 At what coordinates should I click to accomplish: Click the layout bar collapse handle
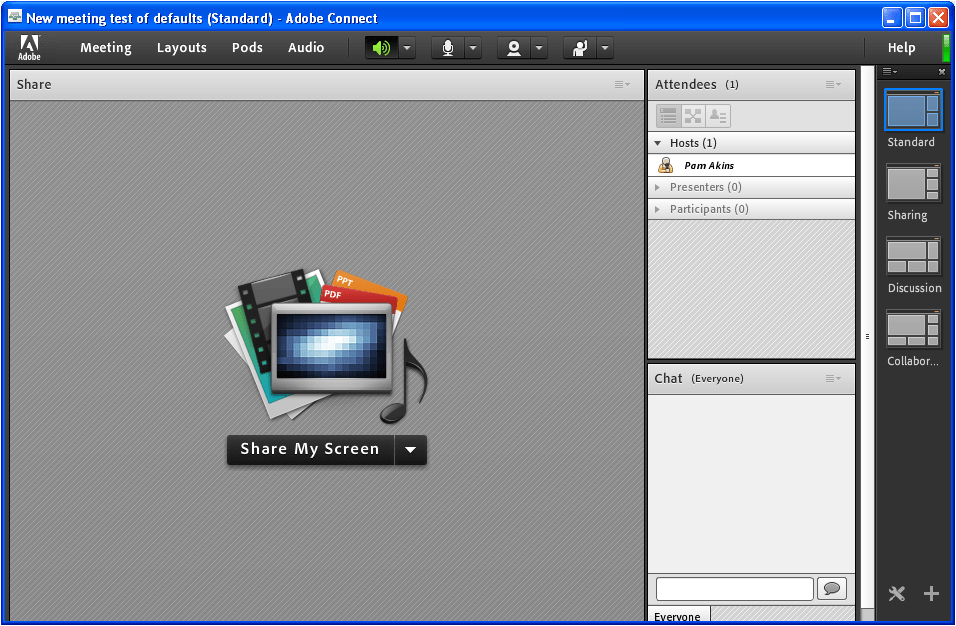868,336
